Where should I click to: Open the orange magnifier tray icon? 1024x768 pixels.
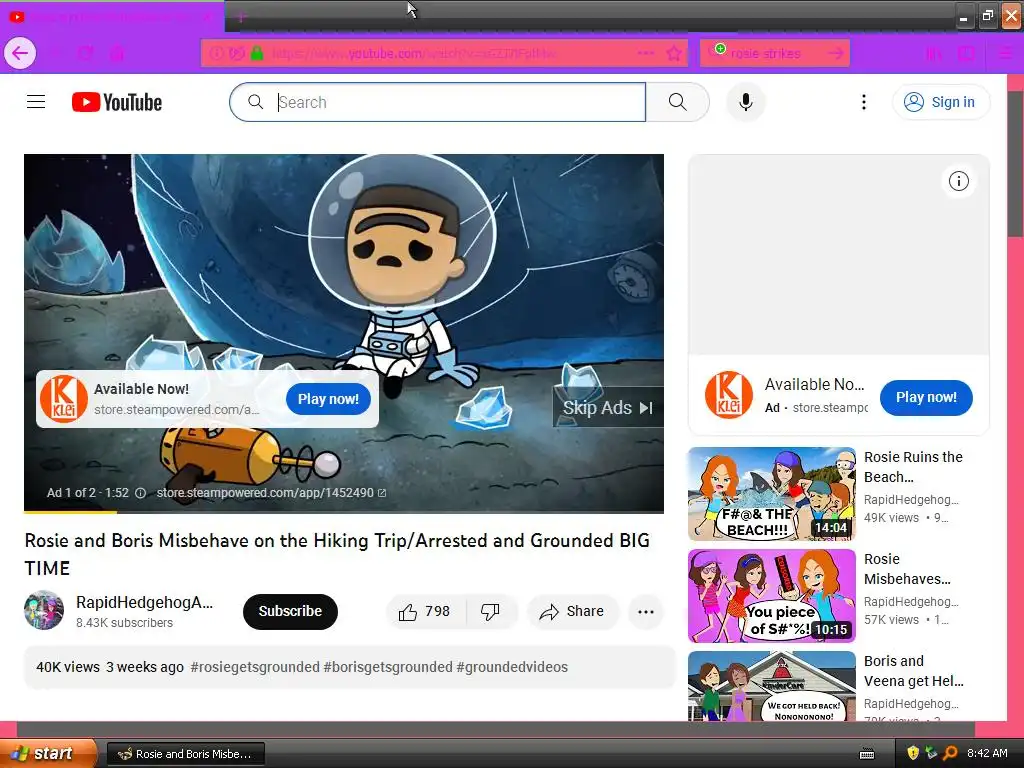tap(950, 753)
